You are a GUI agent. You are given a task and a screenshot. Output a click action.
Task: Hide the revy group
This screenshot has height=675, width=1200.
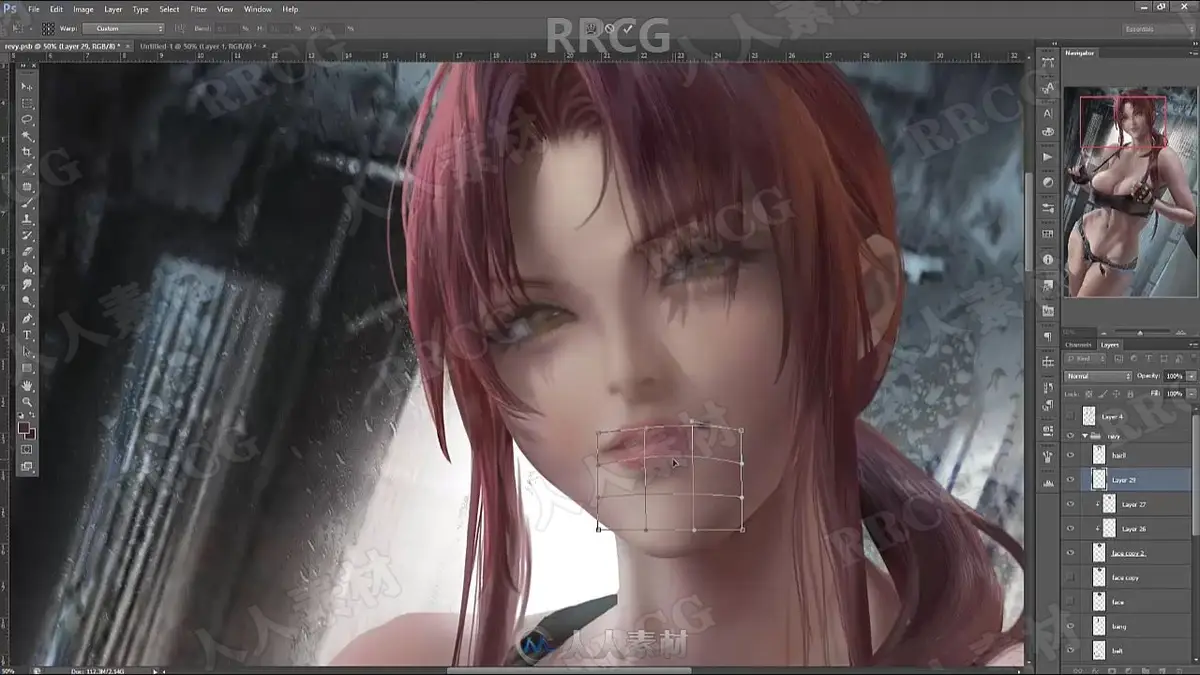(1071, 436)
